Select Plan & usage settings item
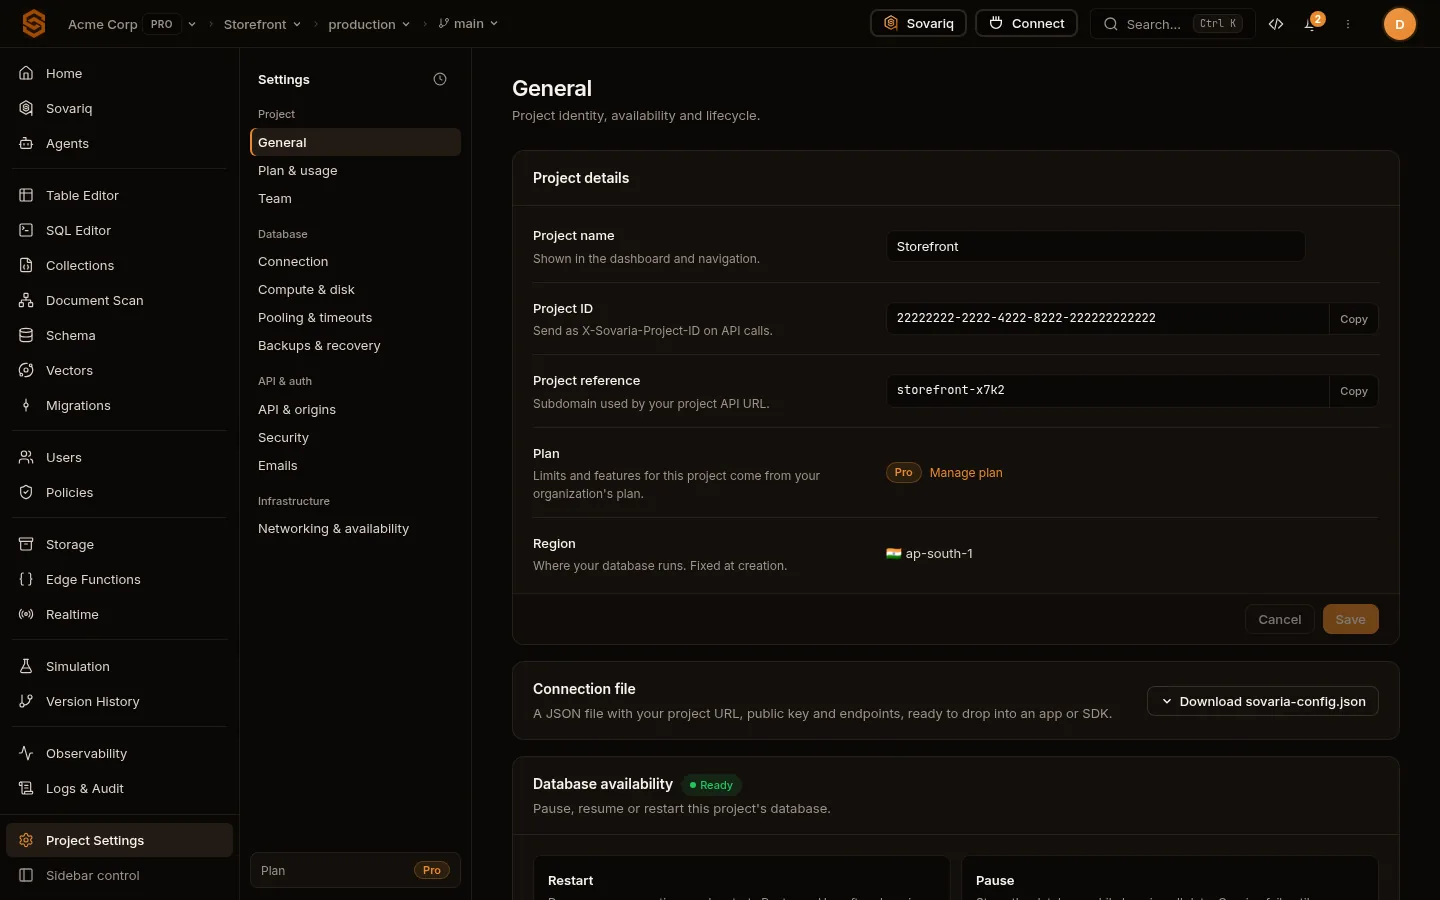This screenshot has height=900, width=1440. [x=355, y=170]
